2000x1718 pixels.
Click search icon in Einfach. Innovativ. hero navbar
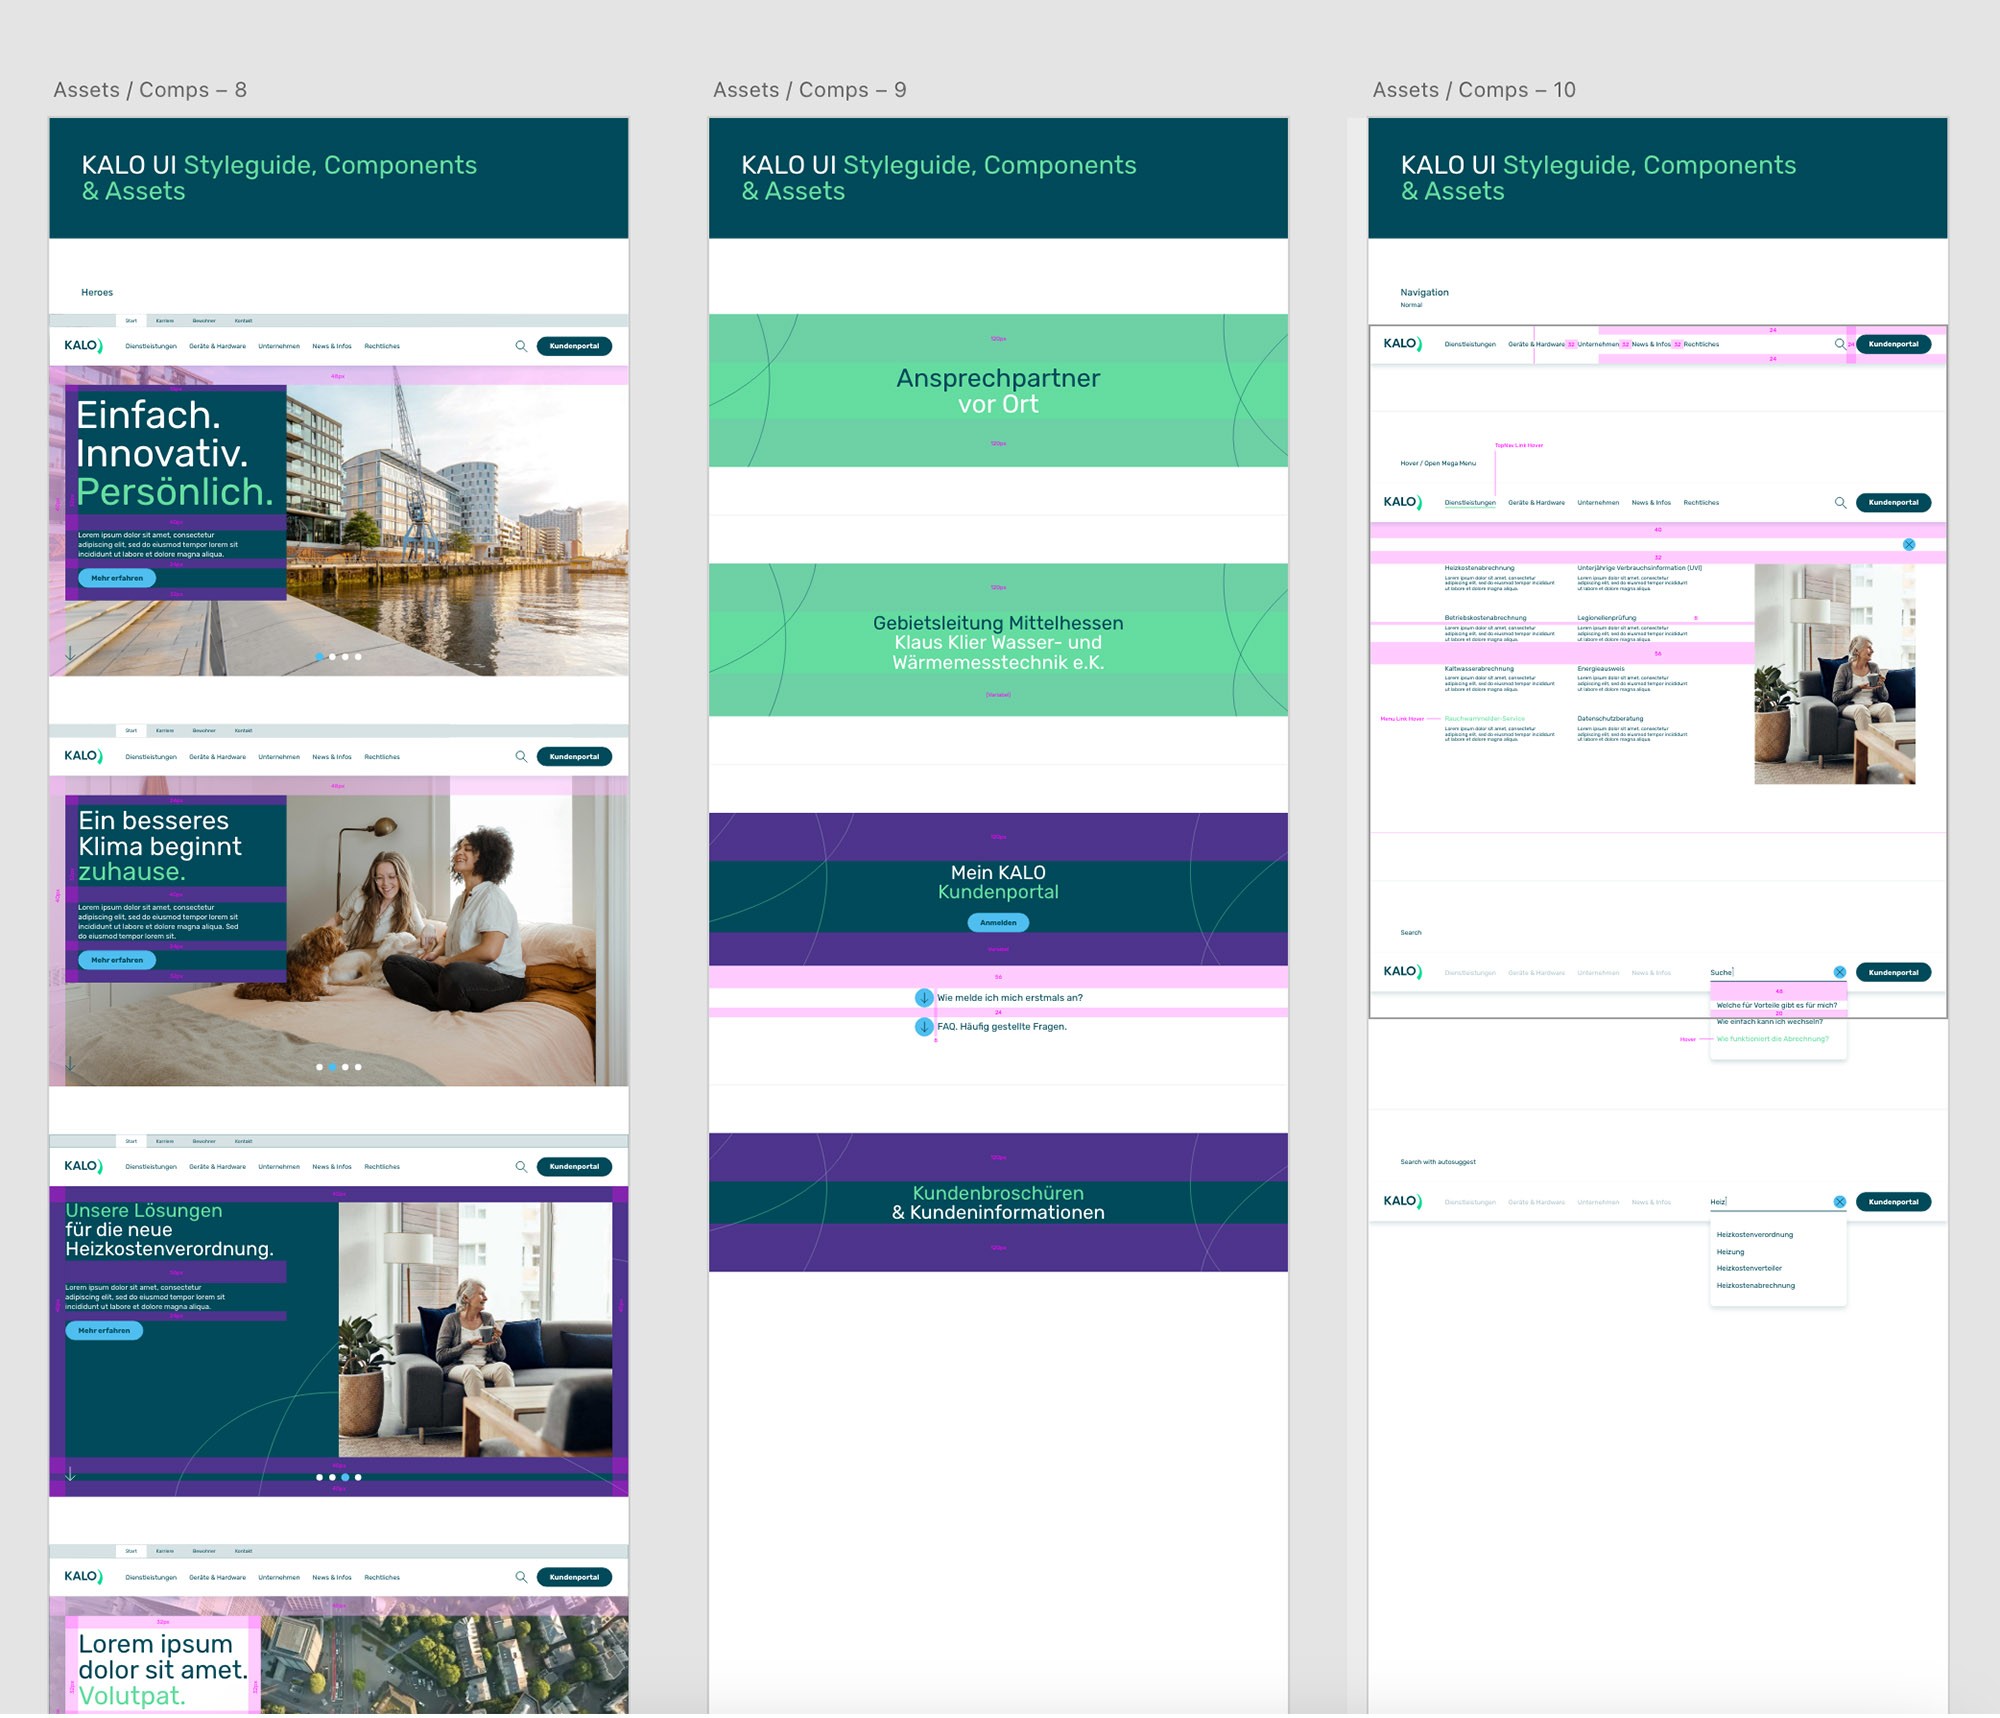[x=521, y=346]
